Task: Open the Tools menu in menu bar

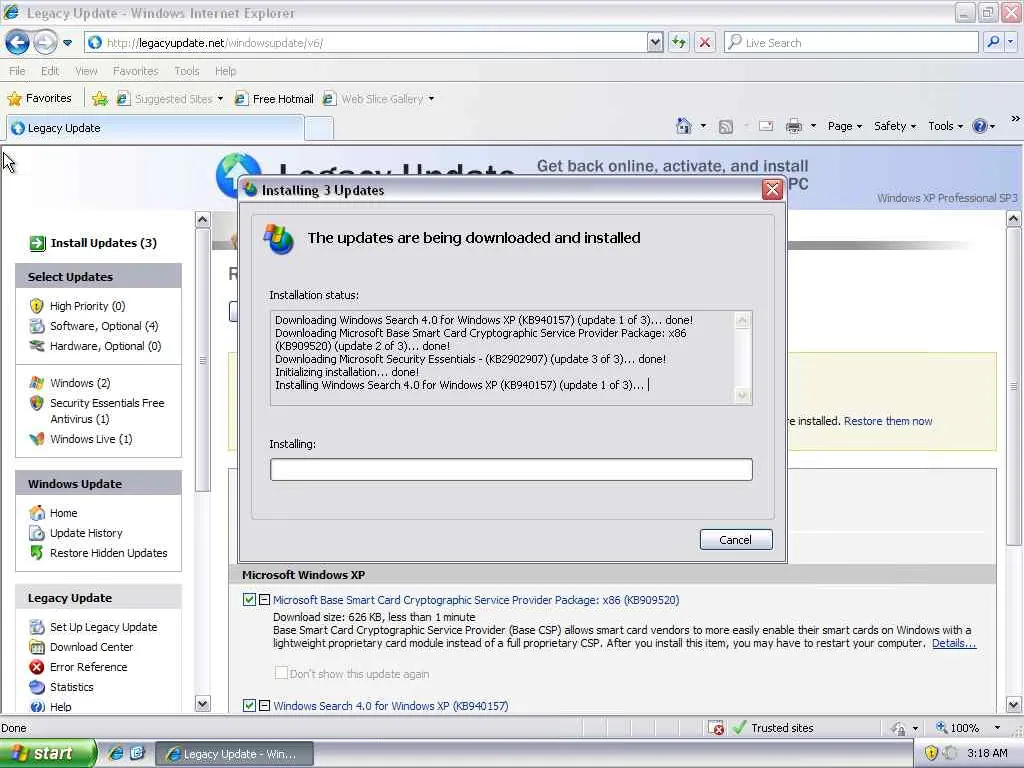Action: coord(187,71)
